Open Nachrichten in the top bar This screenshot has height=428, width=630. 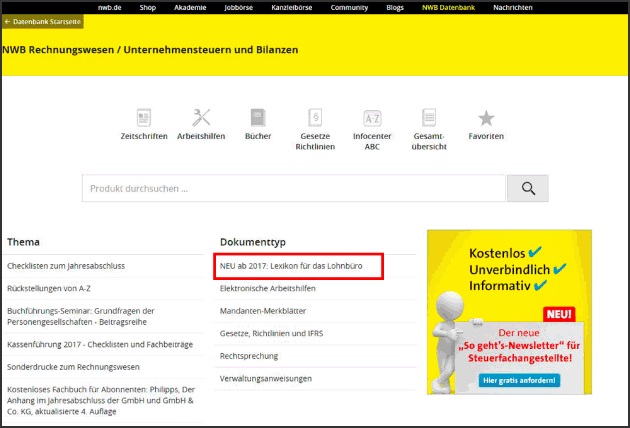pyautogui.click(x=510, y=7)
